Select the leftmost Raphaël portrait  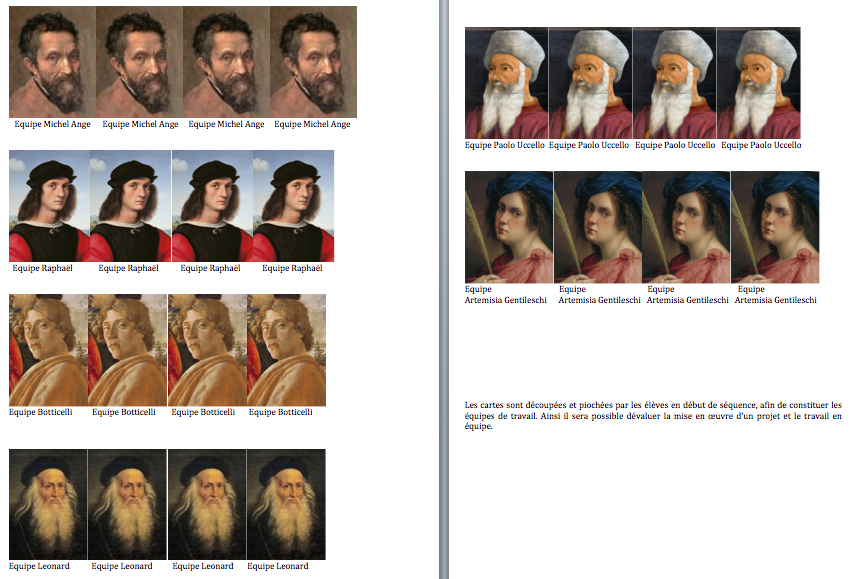point(50,206)
